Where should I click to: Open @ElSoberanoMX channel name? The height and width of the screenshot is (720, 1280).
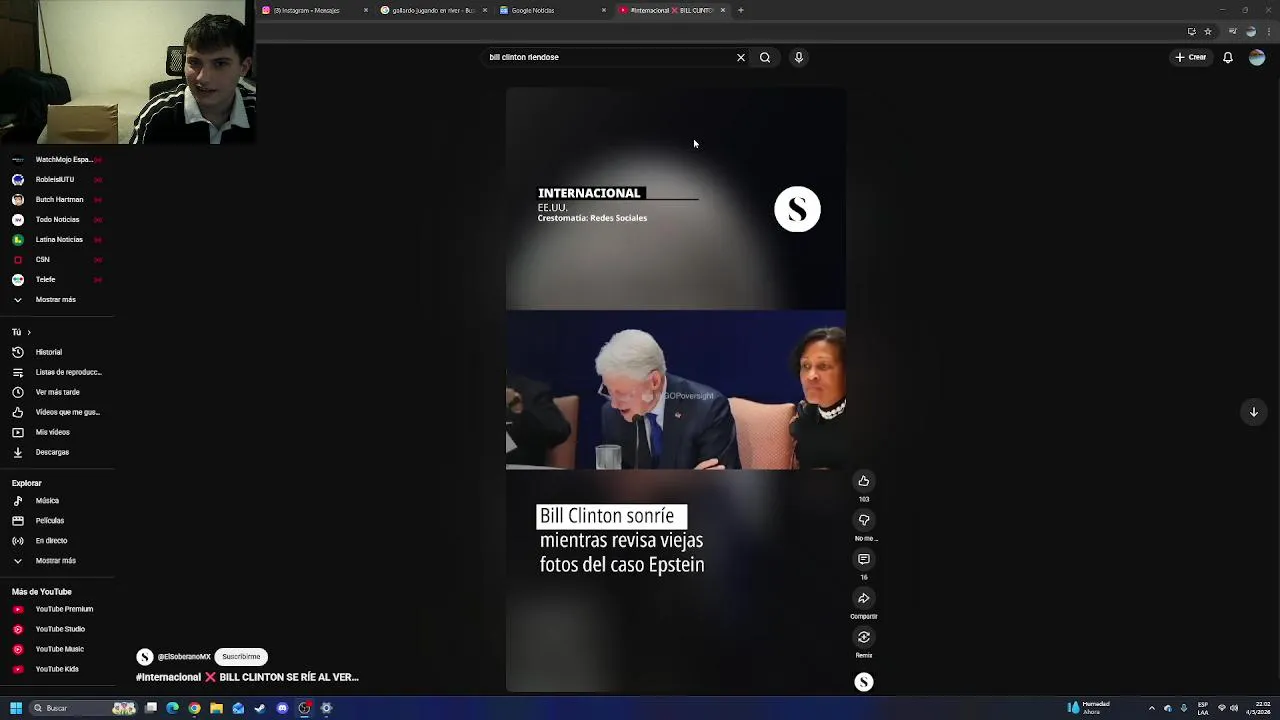click(x=184, y=657)
